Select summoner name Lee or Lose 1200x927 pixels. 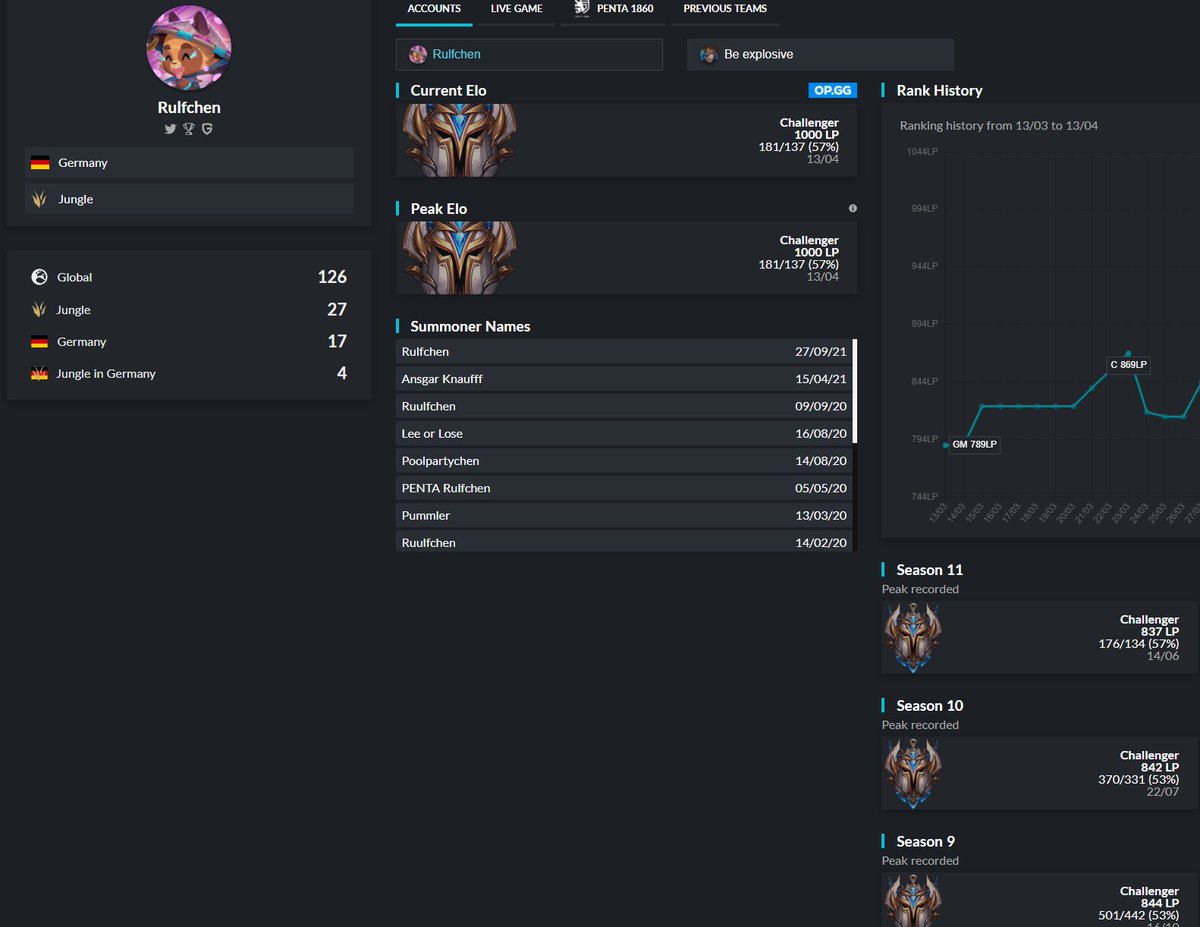point(432,434)
